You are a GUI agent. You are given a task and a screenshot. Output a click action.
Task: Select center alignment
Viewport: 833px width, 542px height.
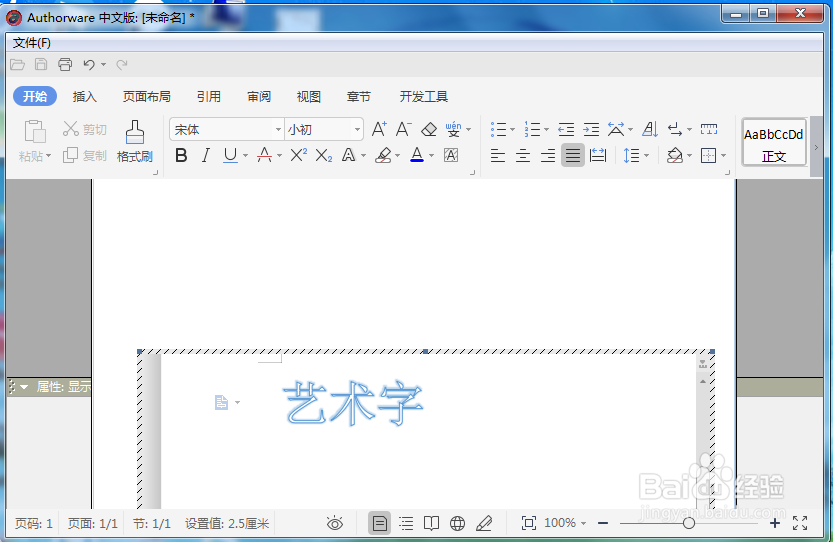pos(523,156)
